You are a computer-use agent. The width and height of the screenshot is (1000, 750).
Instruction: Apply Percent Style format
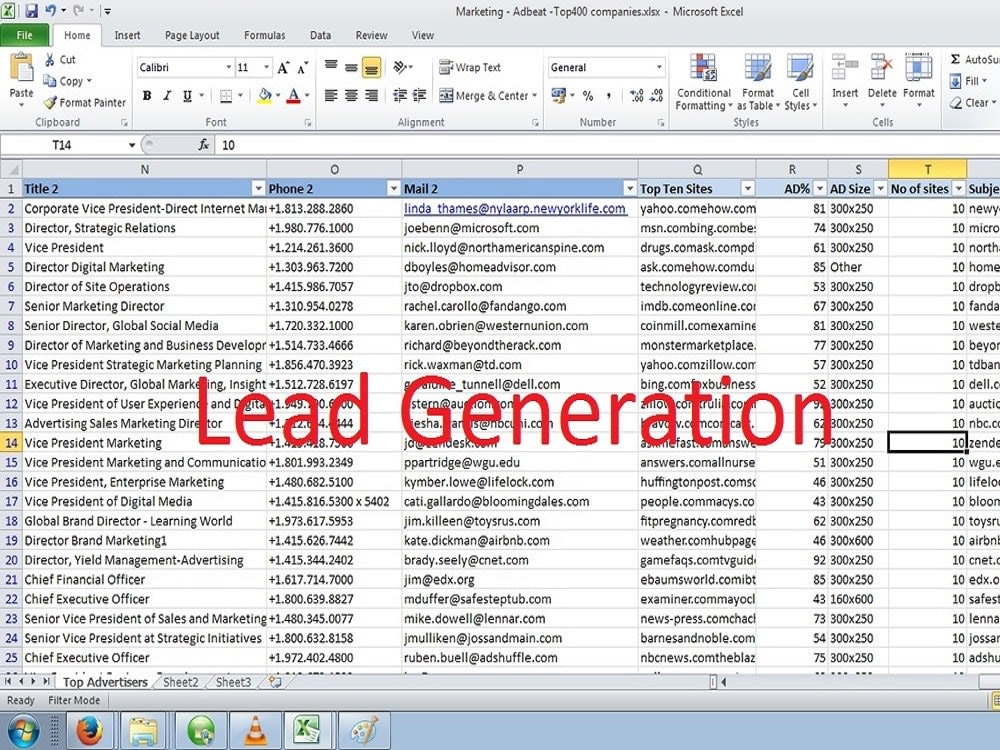tap(588, 96)
